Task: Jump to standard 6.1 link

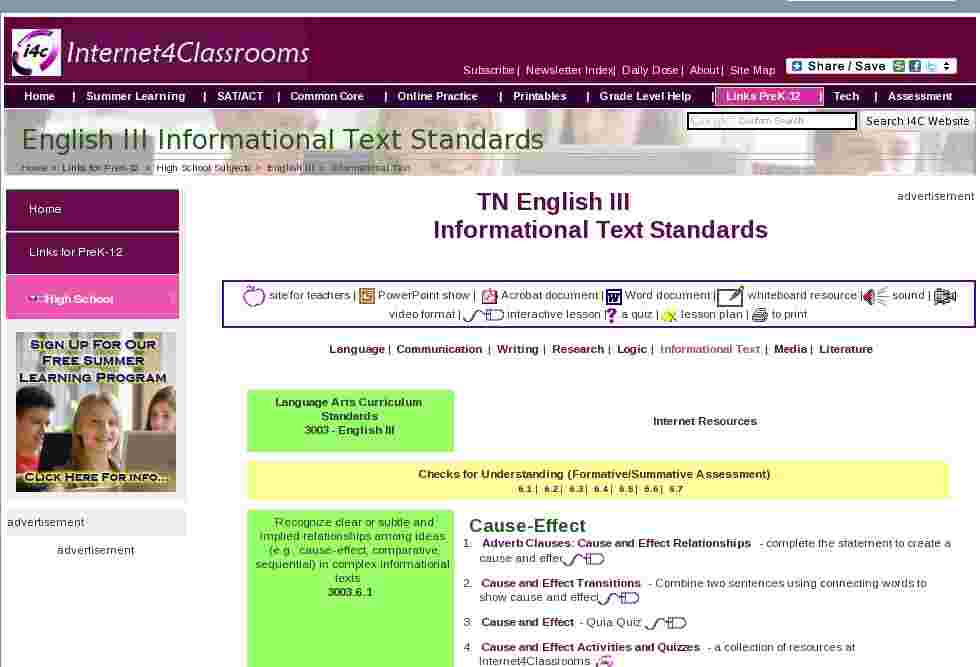Action: pos(525,489)
